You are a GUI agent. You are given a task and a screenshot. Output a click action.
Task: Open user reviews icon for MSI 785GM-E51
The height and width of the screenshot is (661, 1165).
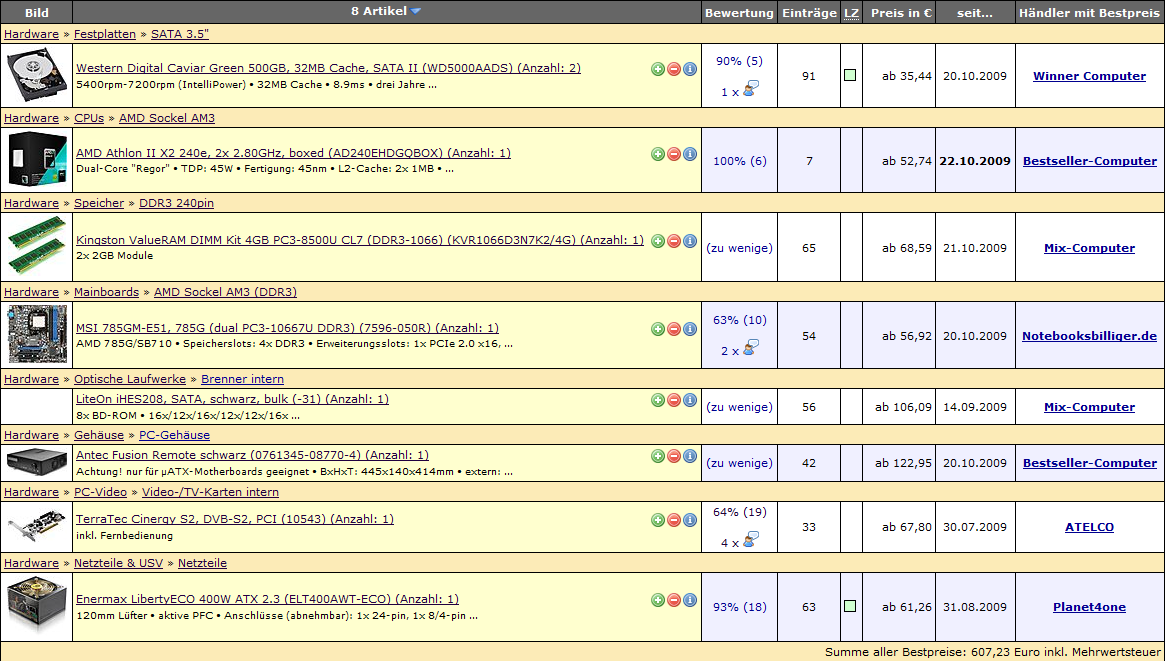click(x=750, y=347)
